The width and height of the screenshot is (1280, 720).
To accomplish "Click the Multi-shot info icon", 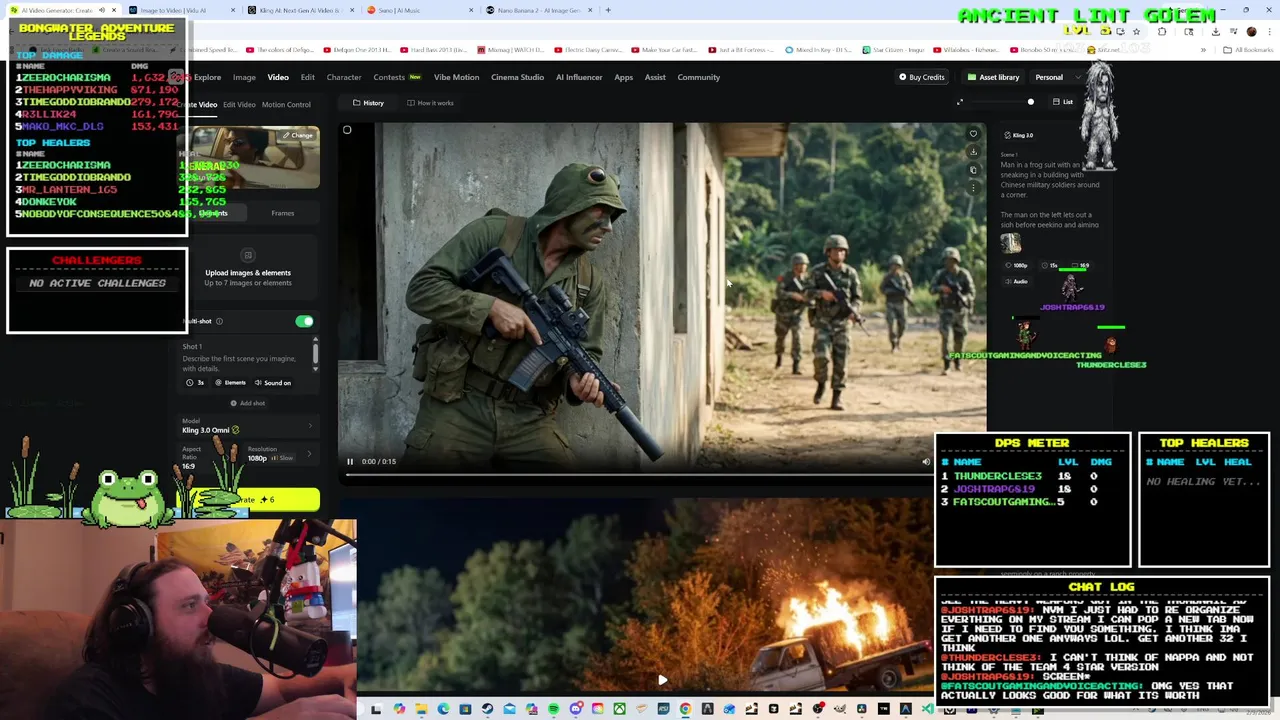I will [x=220, y=321].
